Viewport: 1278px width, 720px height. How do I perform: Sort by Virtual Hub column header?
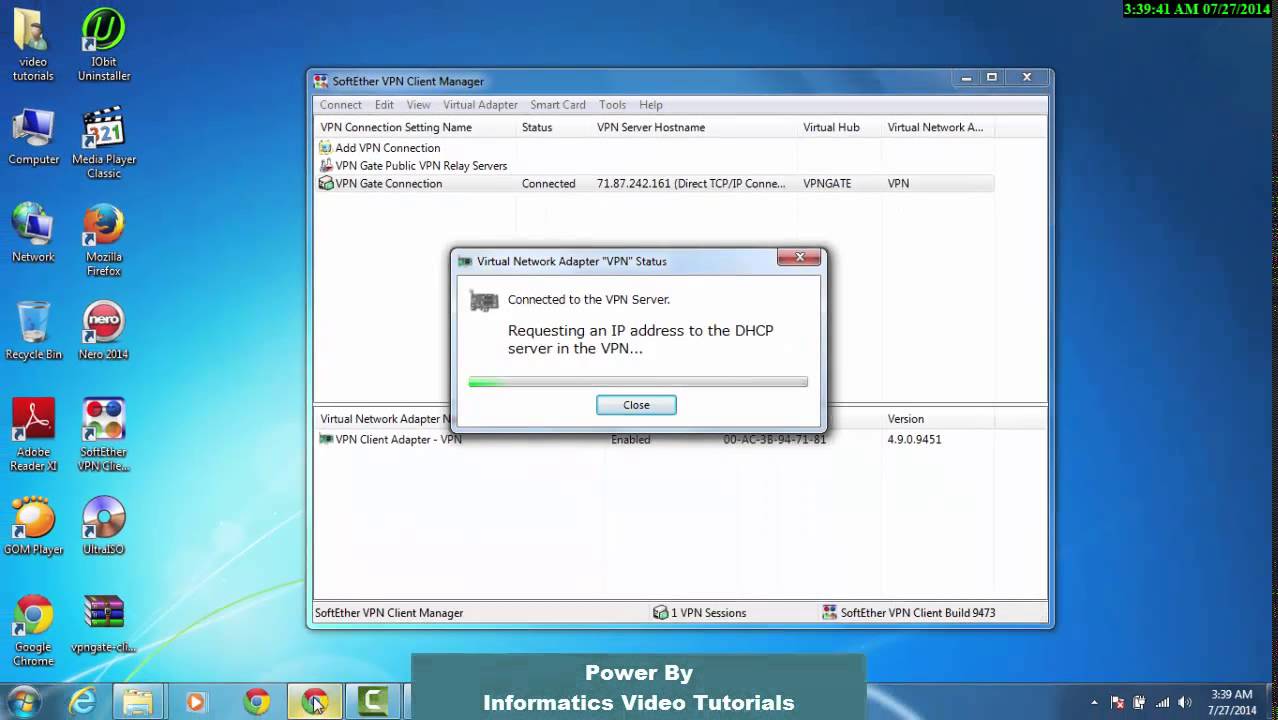(x=839, y=128)
